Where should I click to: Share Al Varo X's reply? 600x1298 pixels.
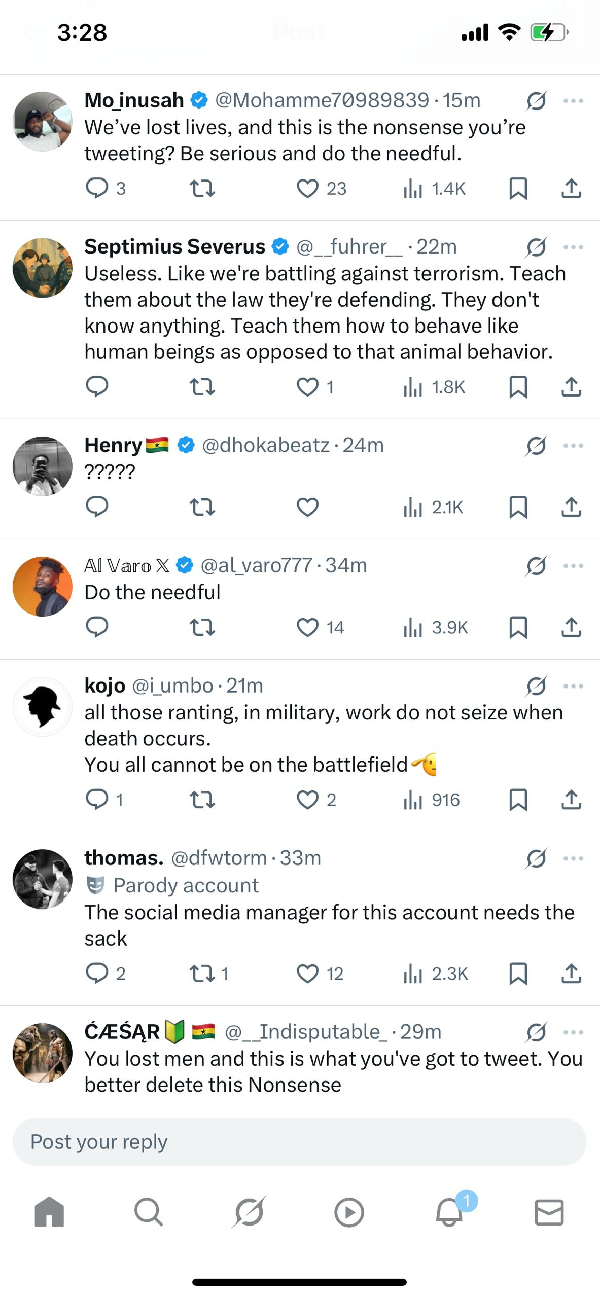tap(571, 627)
